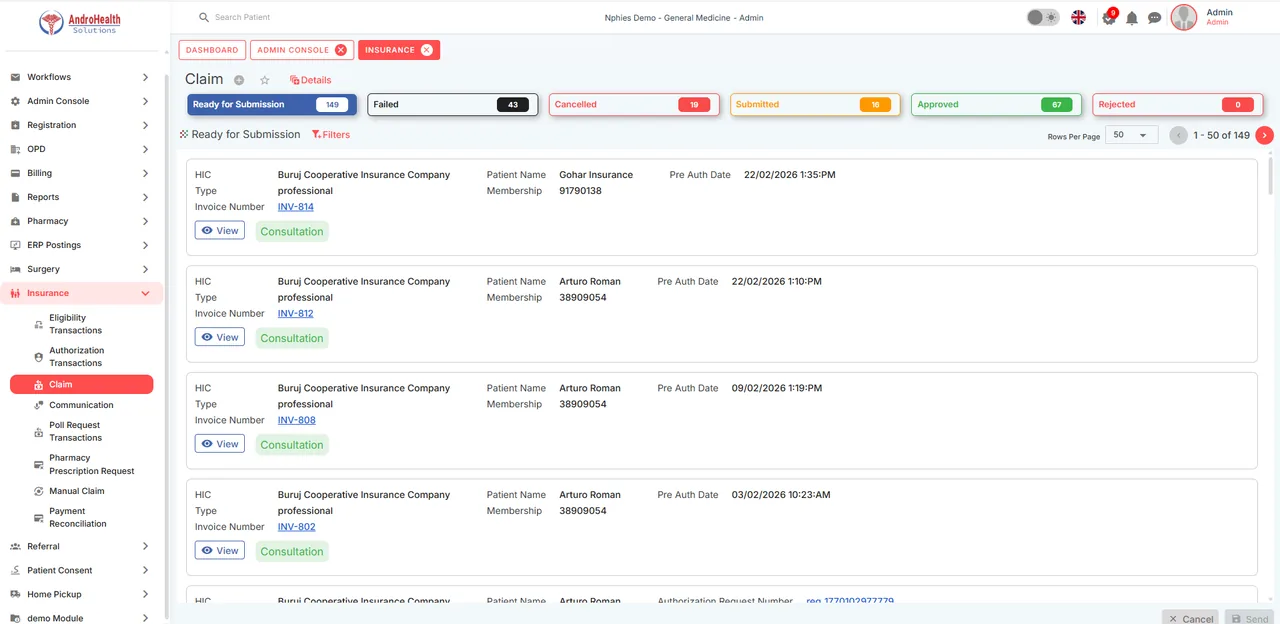Open invoice link INV-808
Viewport: 1280px width, 624px height.
(x=297, y=420)
